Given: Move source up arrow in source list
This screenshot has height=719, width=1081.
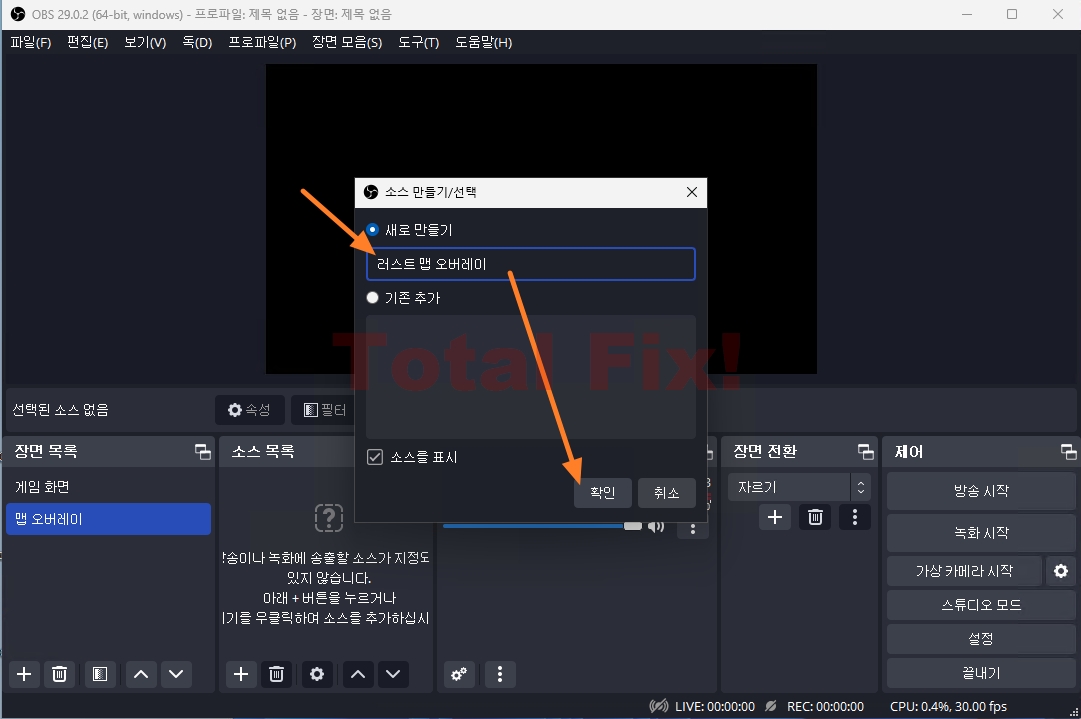Looking at the screenshot, I should tap(358, 674).
